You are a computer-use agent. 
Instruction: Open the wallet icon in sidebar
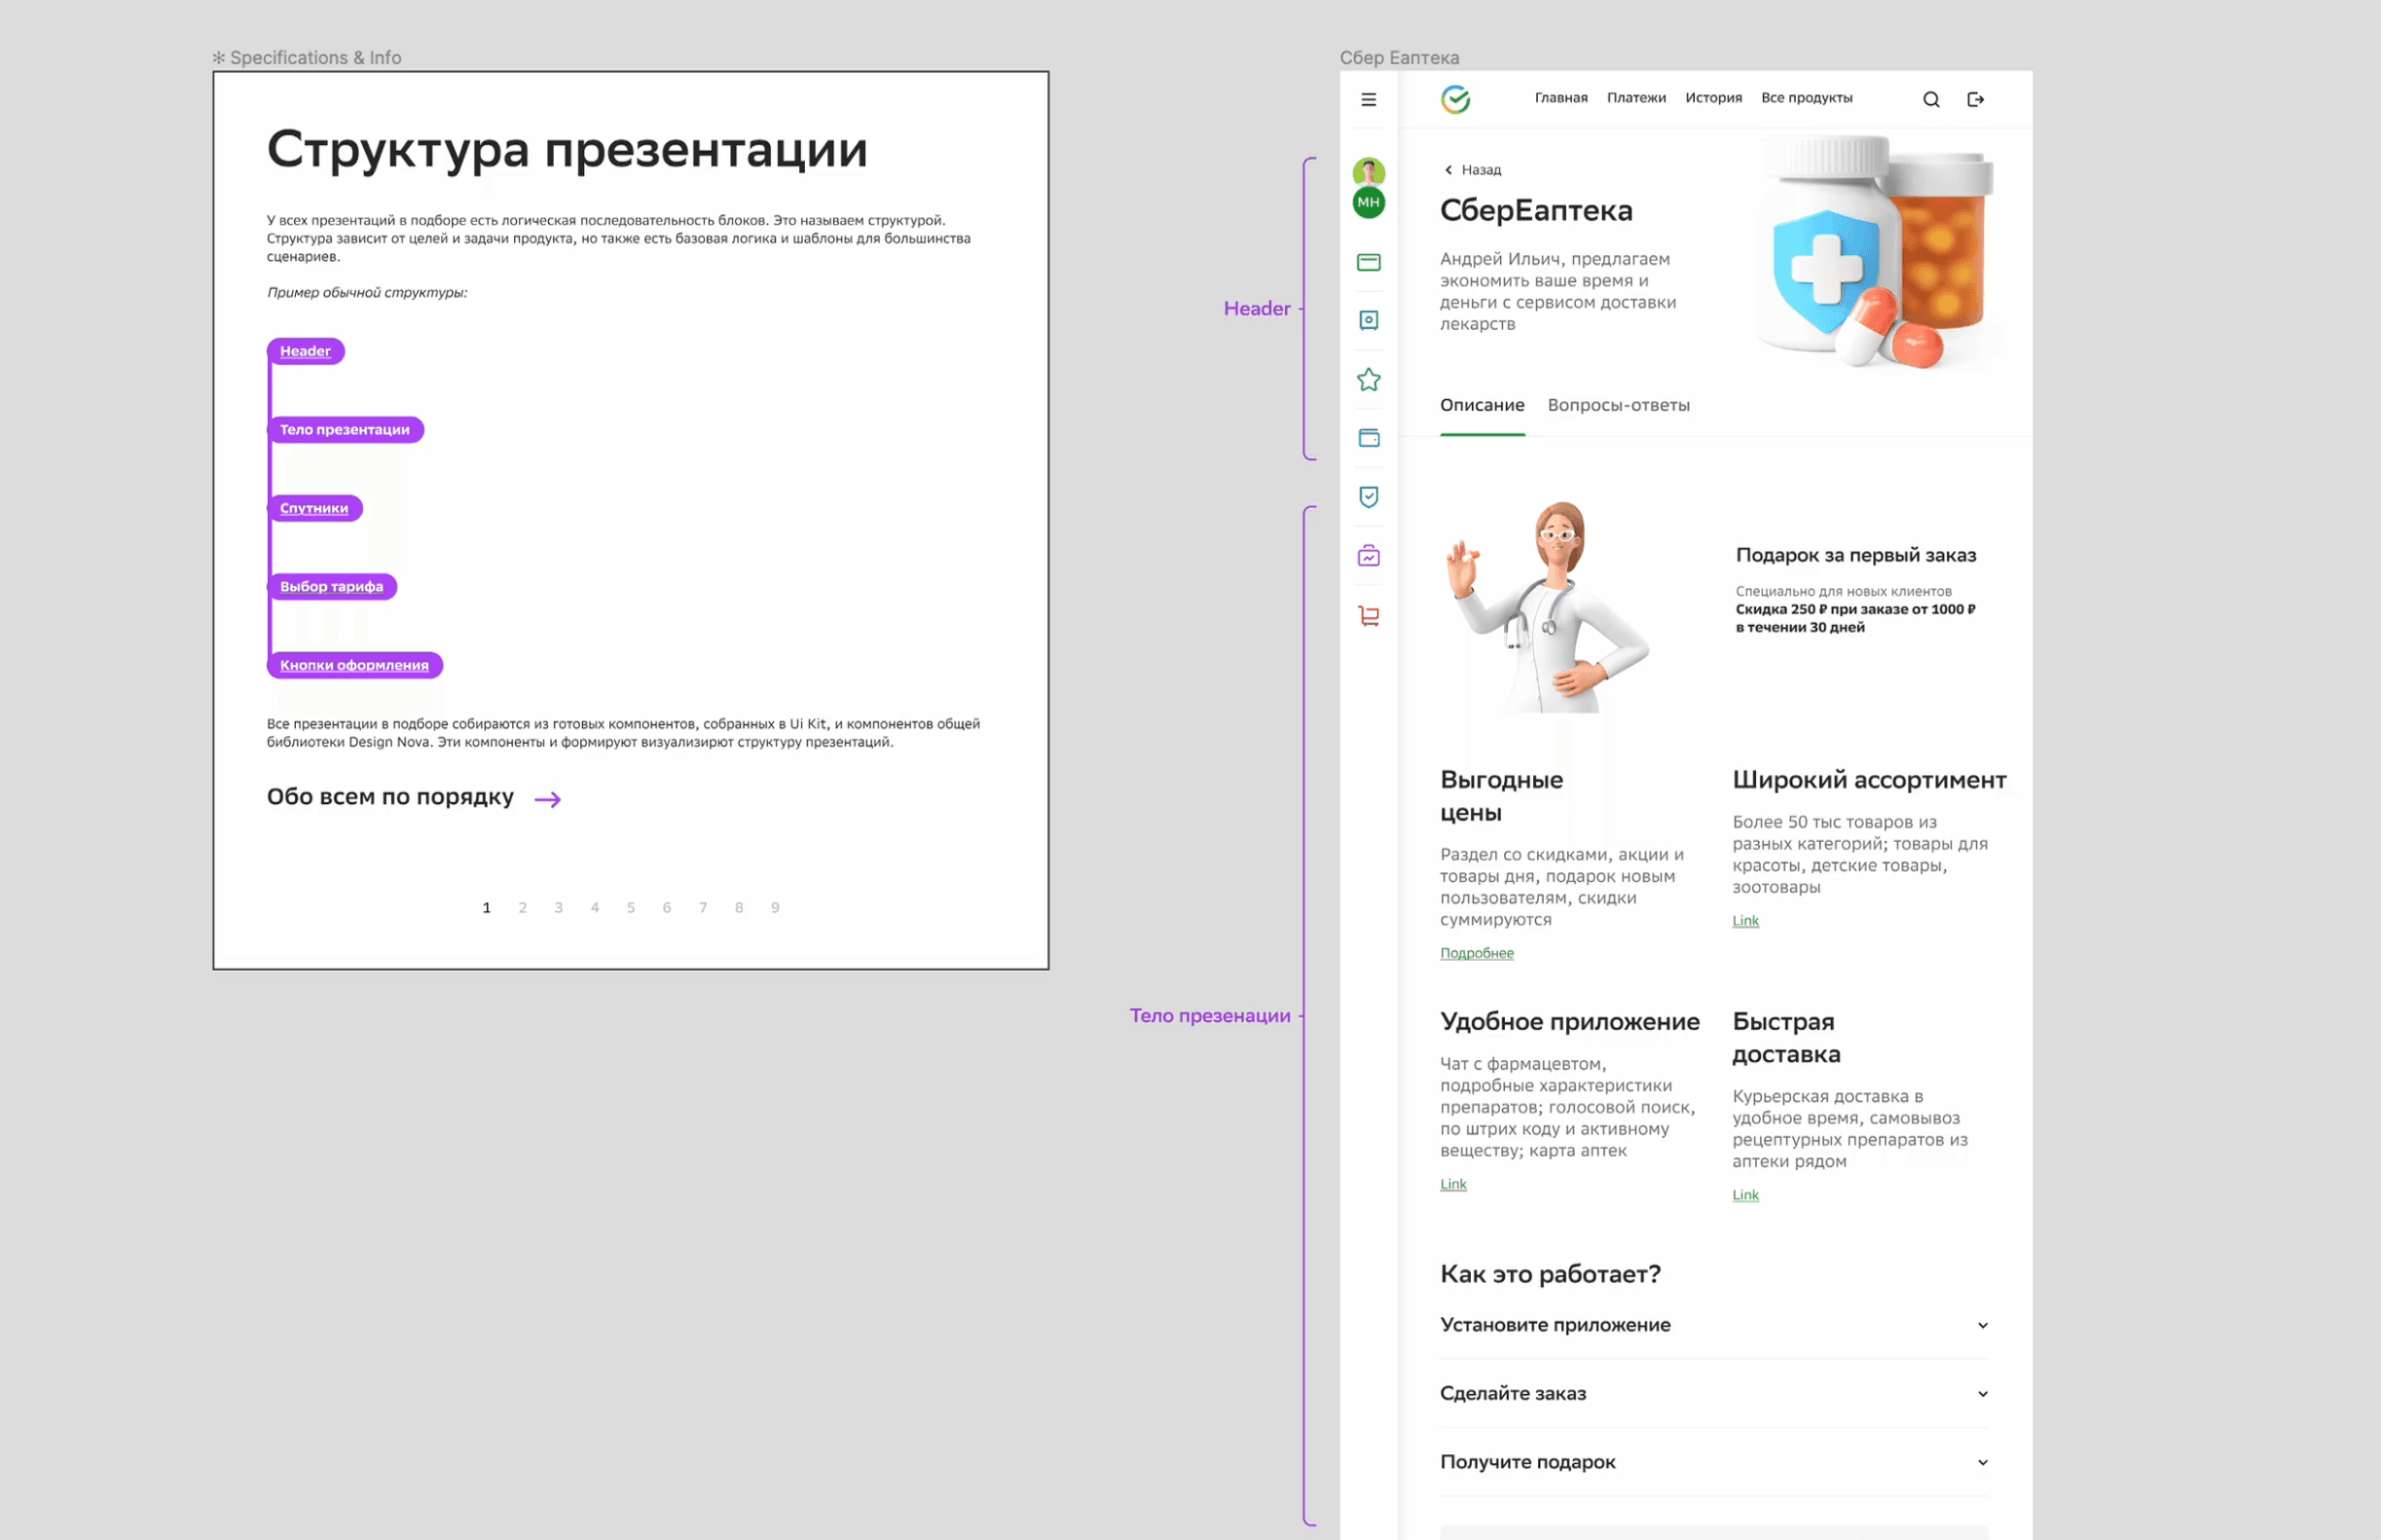click(1368, 438)
